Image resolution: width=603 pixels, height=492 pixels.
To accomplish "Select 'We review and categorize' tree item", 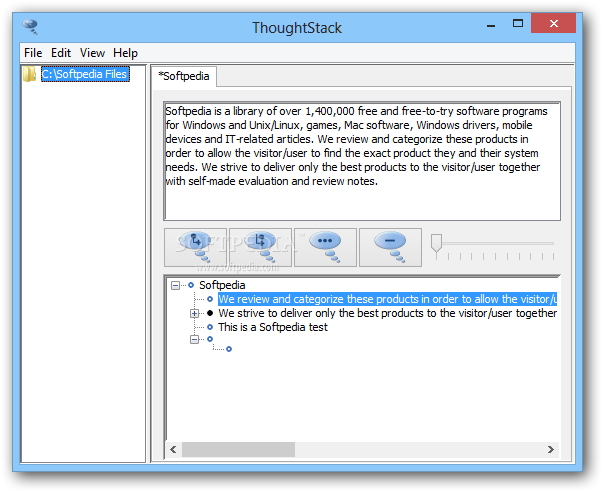I will [x=387, y=299].
